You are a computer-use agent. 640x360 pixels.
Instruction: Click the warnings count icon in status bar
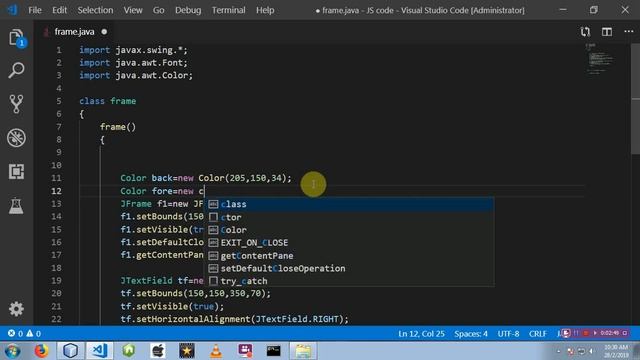30,333
